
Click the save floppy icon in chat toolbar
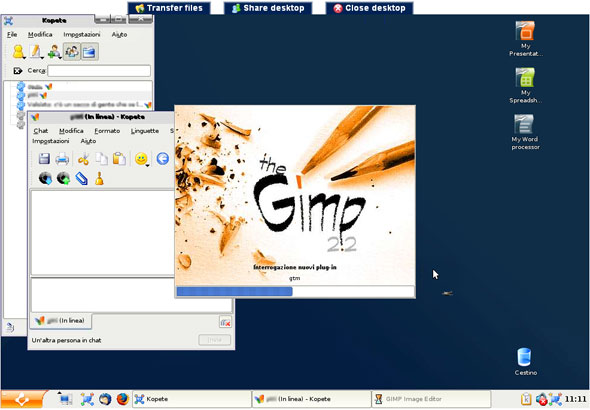44,159
